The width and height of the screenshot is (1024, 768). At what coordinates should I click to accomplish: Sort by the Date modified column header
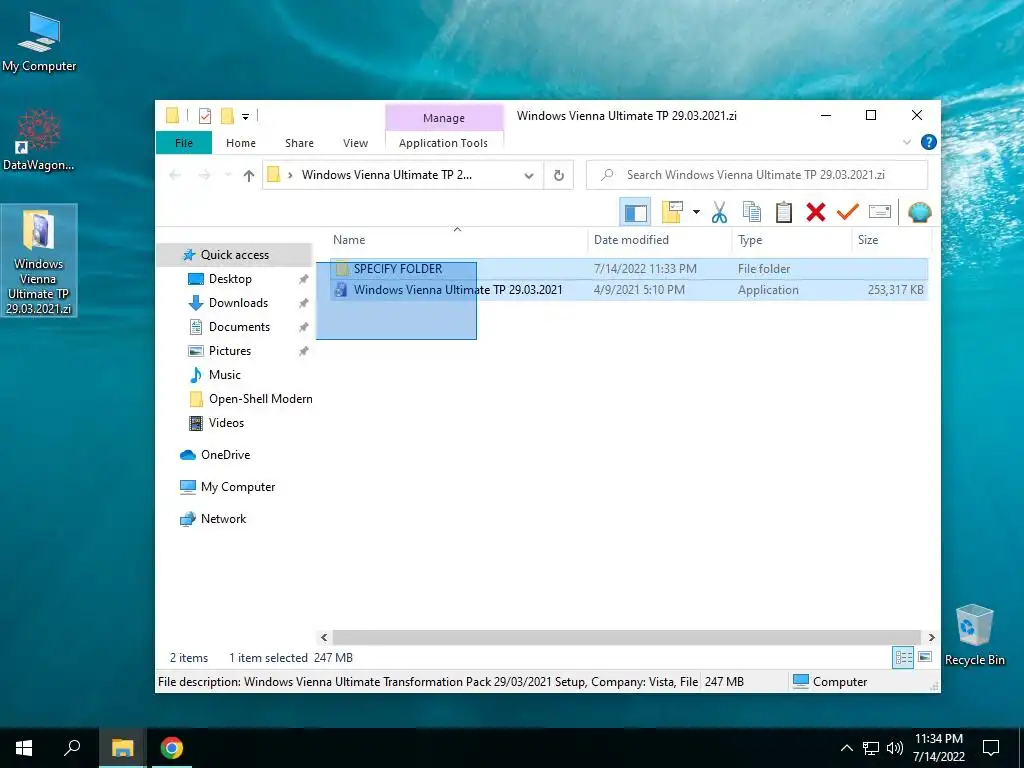click(631, 240)
